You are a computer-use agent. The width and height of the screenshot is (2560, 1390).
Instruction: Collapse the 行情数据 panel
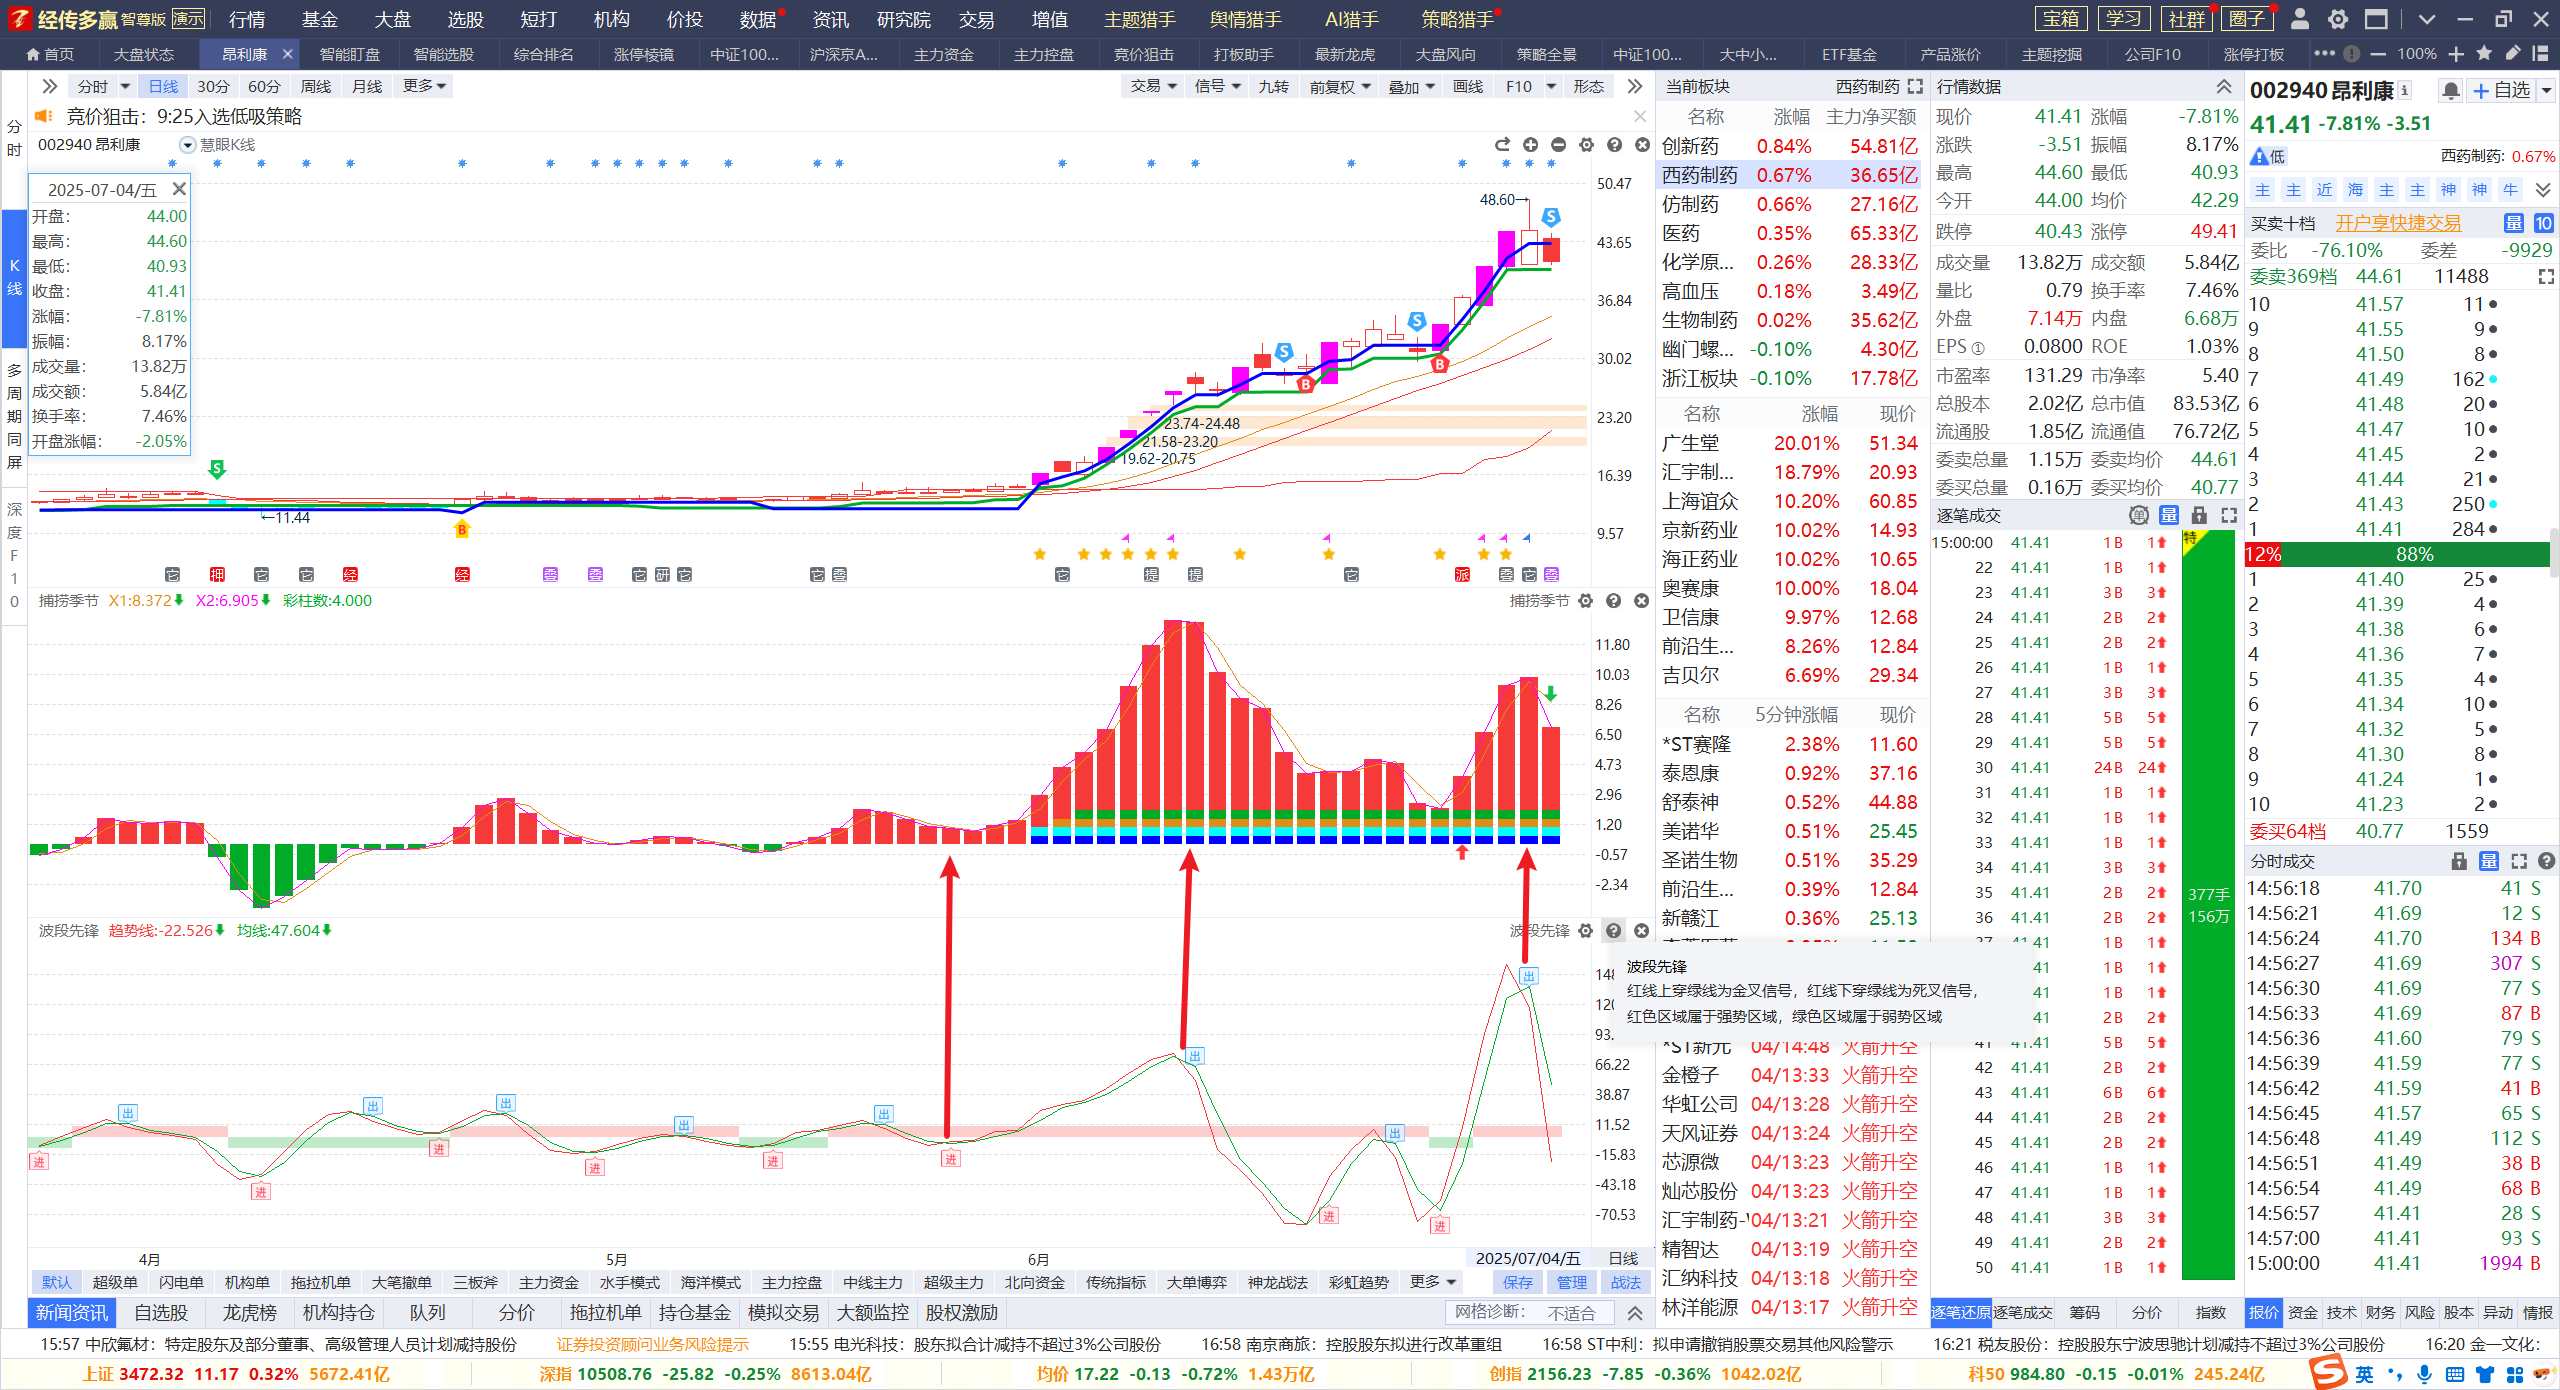(x=2223, y=87)
